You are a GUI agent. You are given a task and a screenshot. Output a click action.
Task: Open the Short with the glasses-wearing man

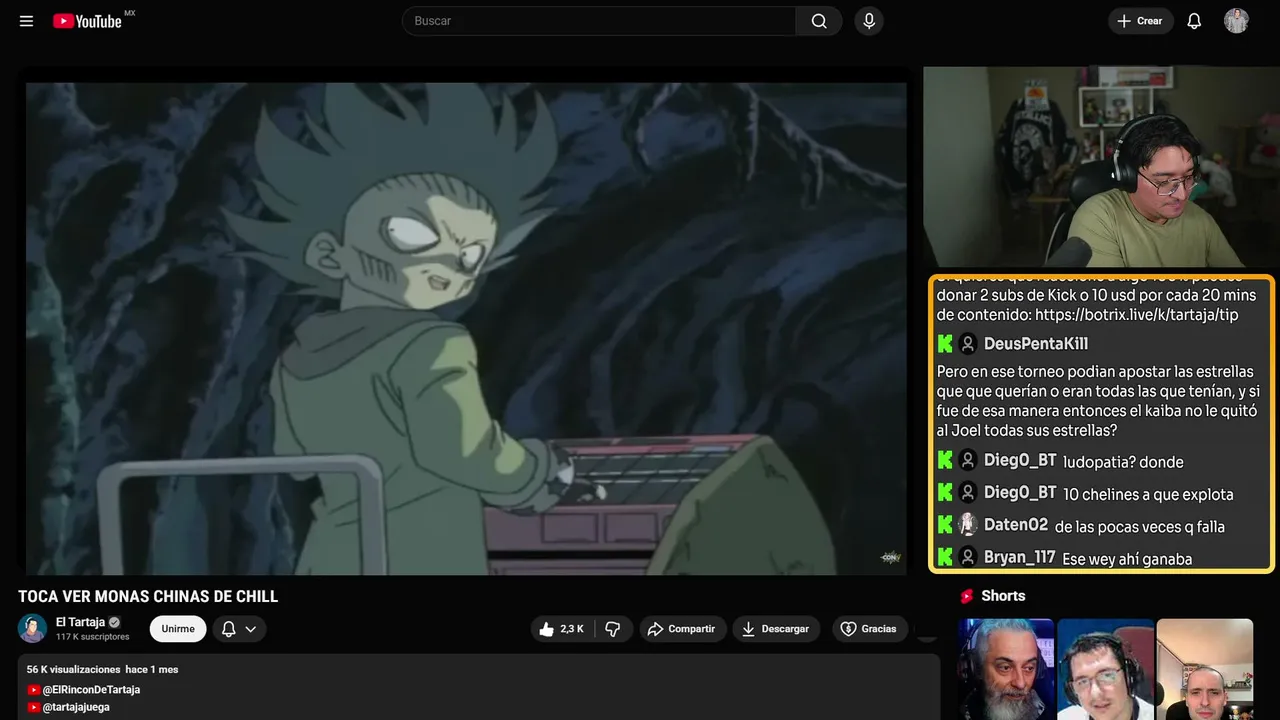click(x=1105, y=669)
